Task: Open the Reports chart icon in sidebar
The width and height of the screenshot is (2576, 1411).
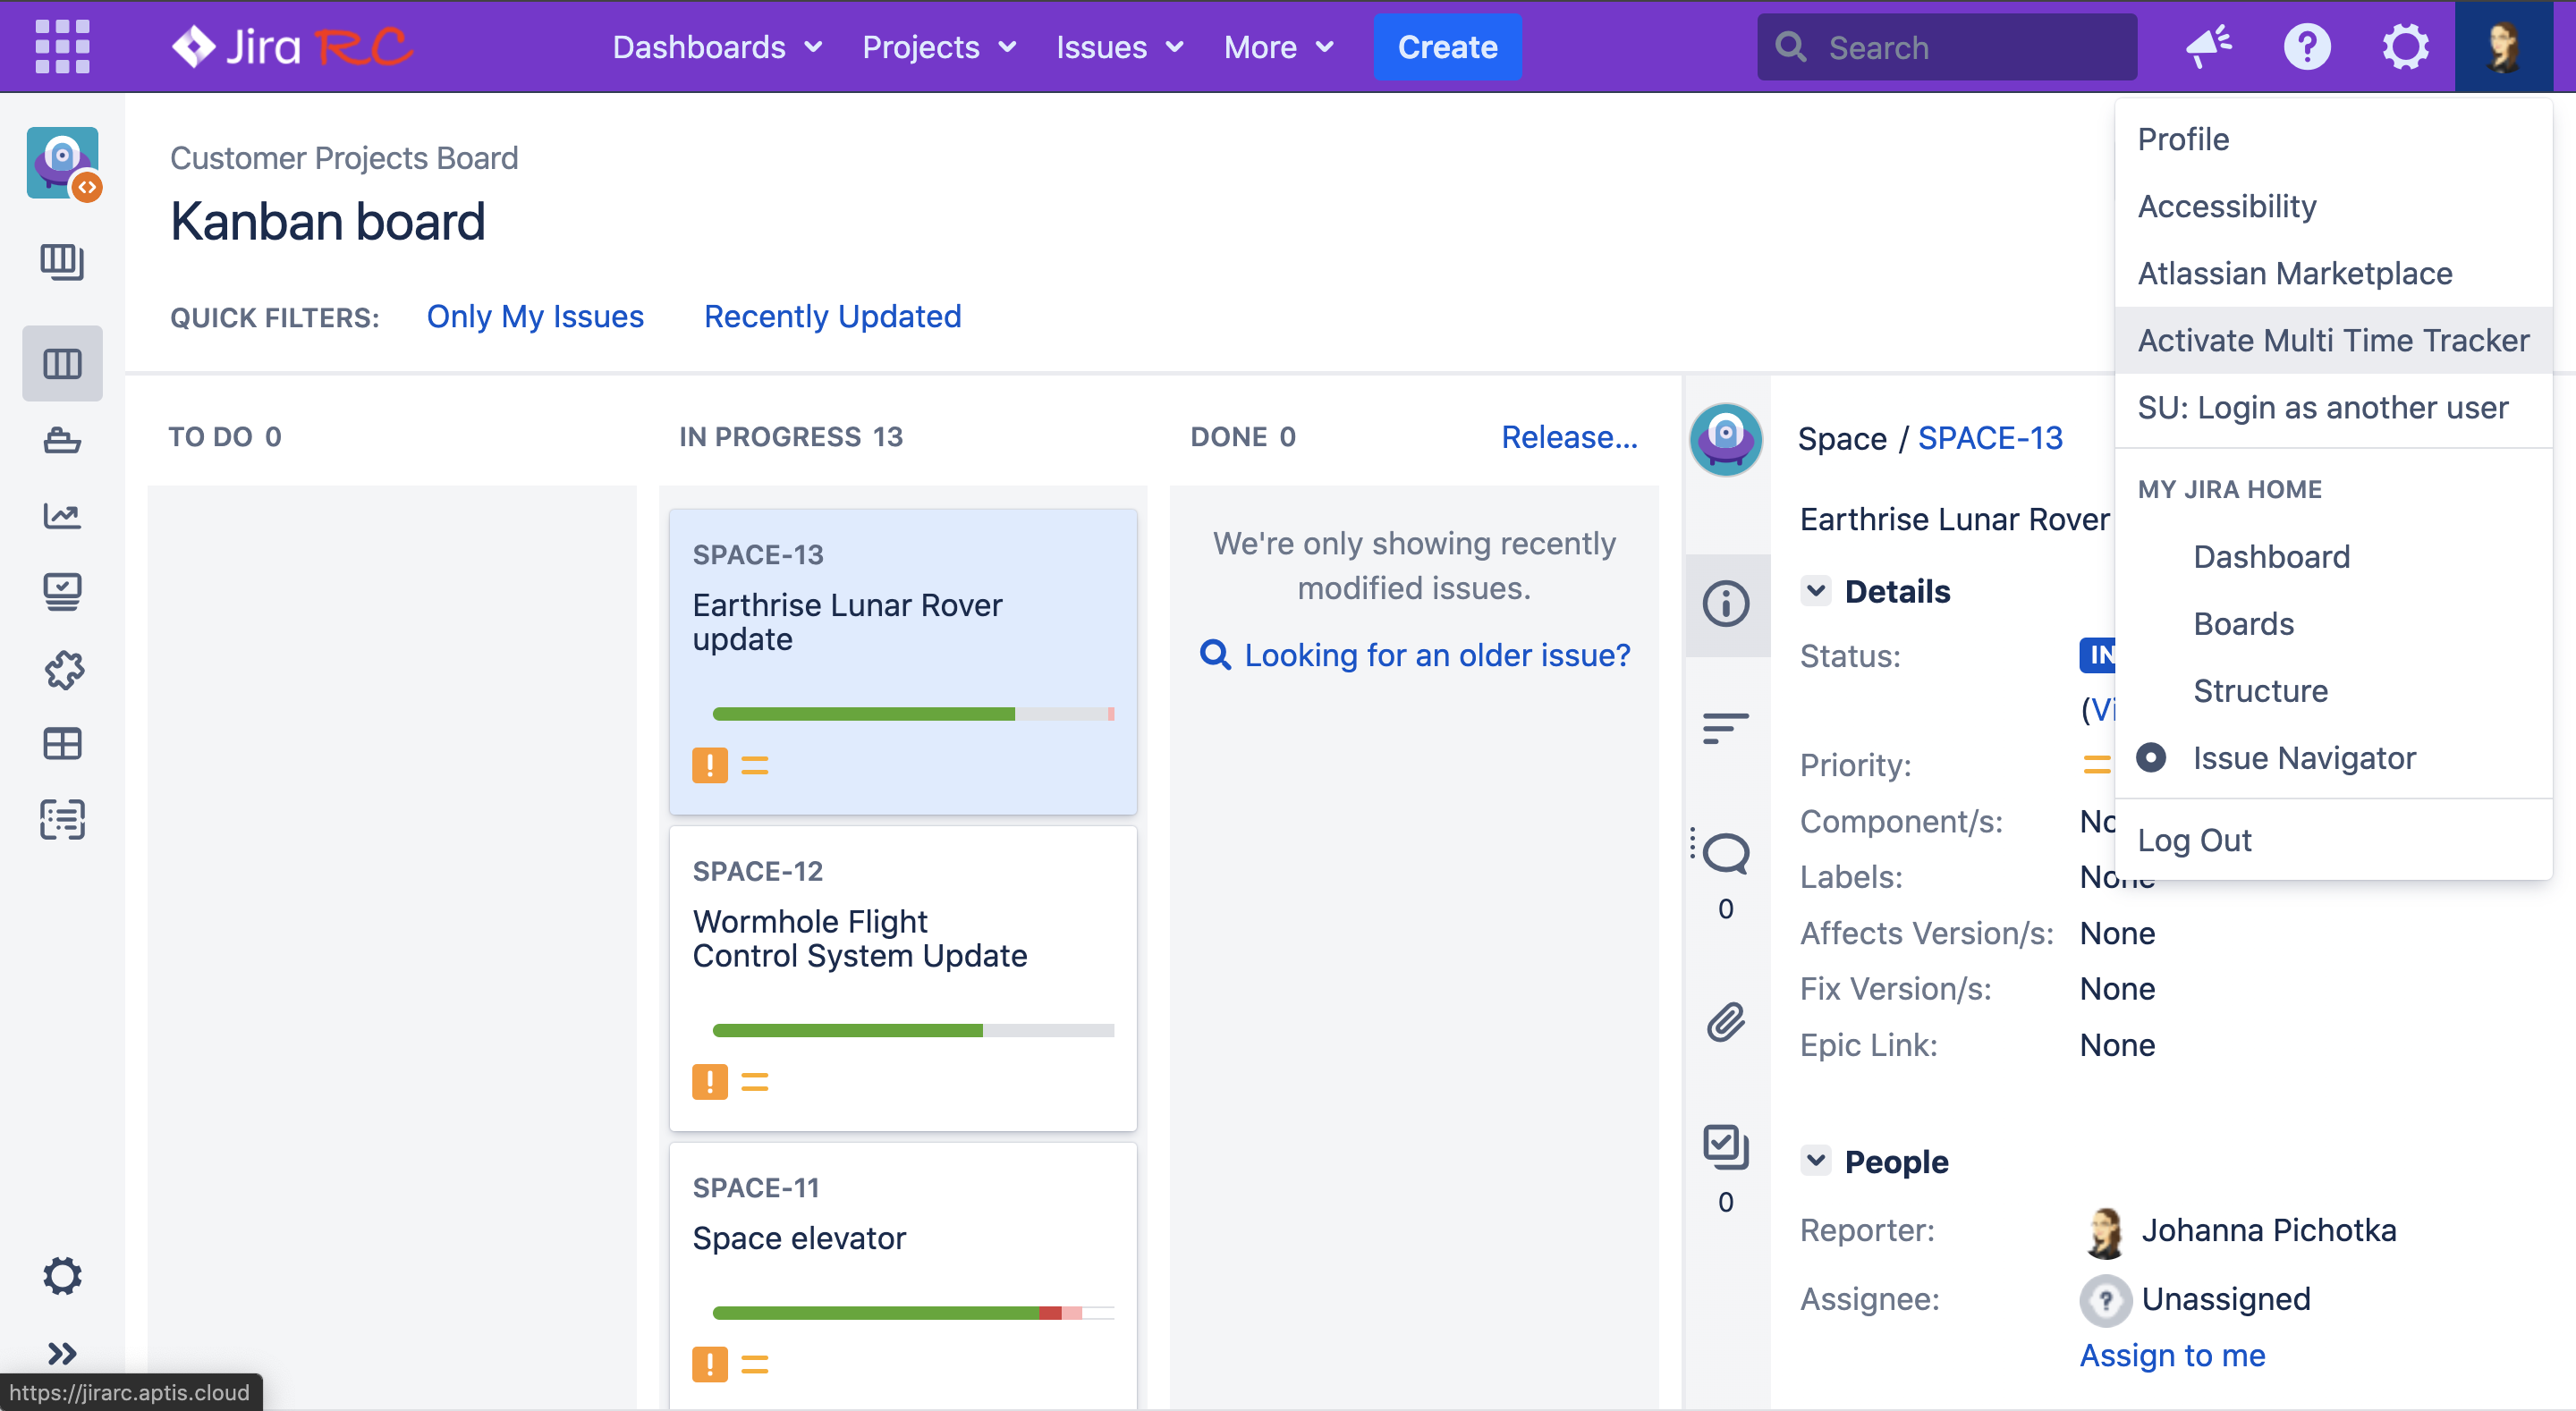Action: click(62, 516)
